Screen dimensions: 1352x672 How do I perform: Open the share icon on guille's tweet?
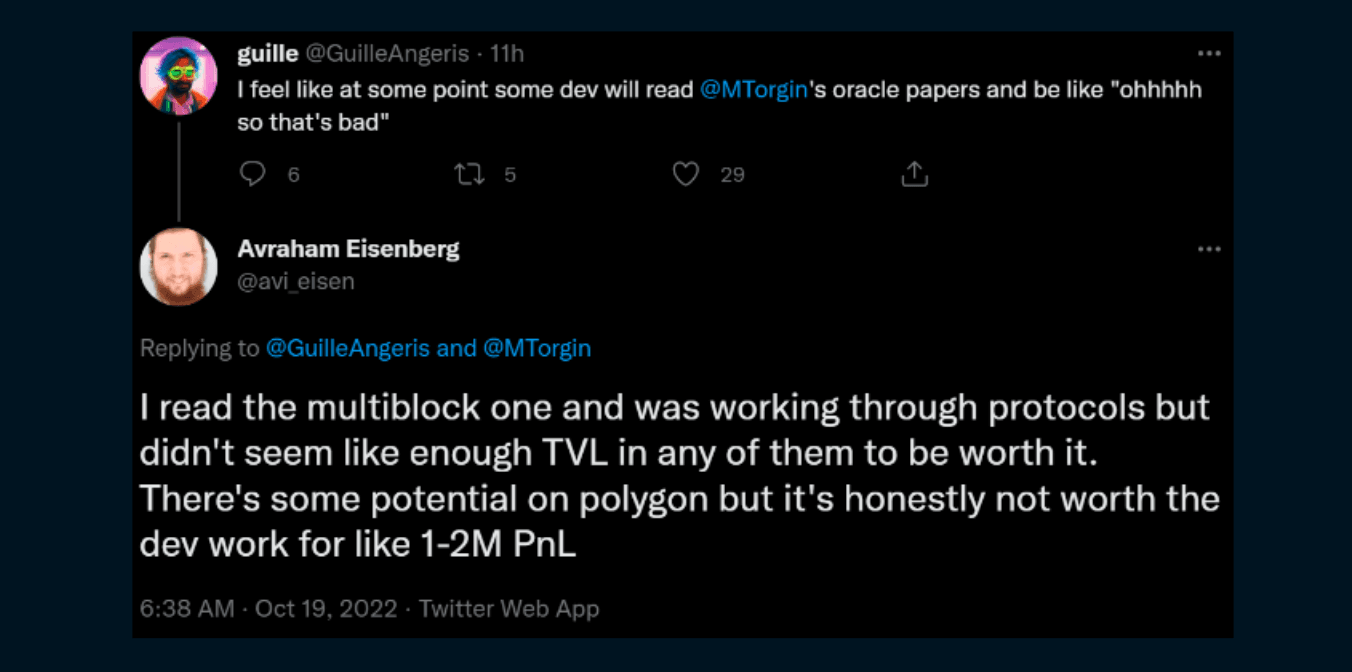914,175
